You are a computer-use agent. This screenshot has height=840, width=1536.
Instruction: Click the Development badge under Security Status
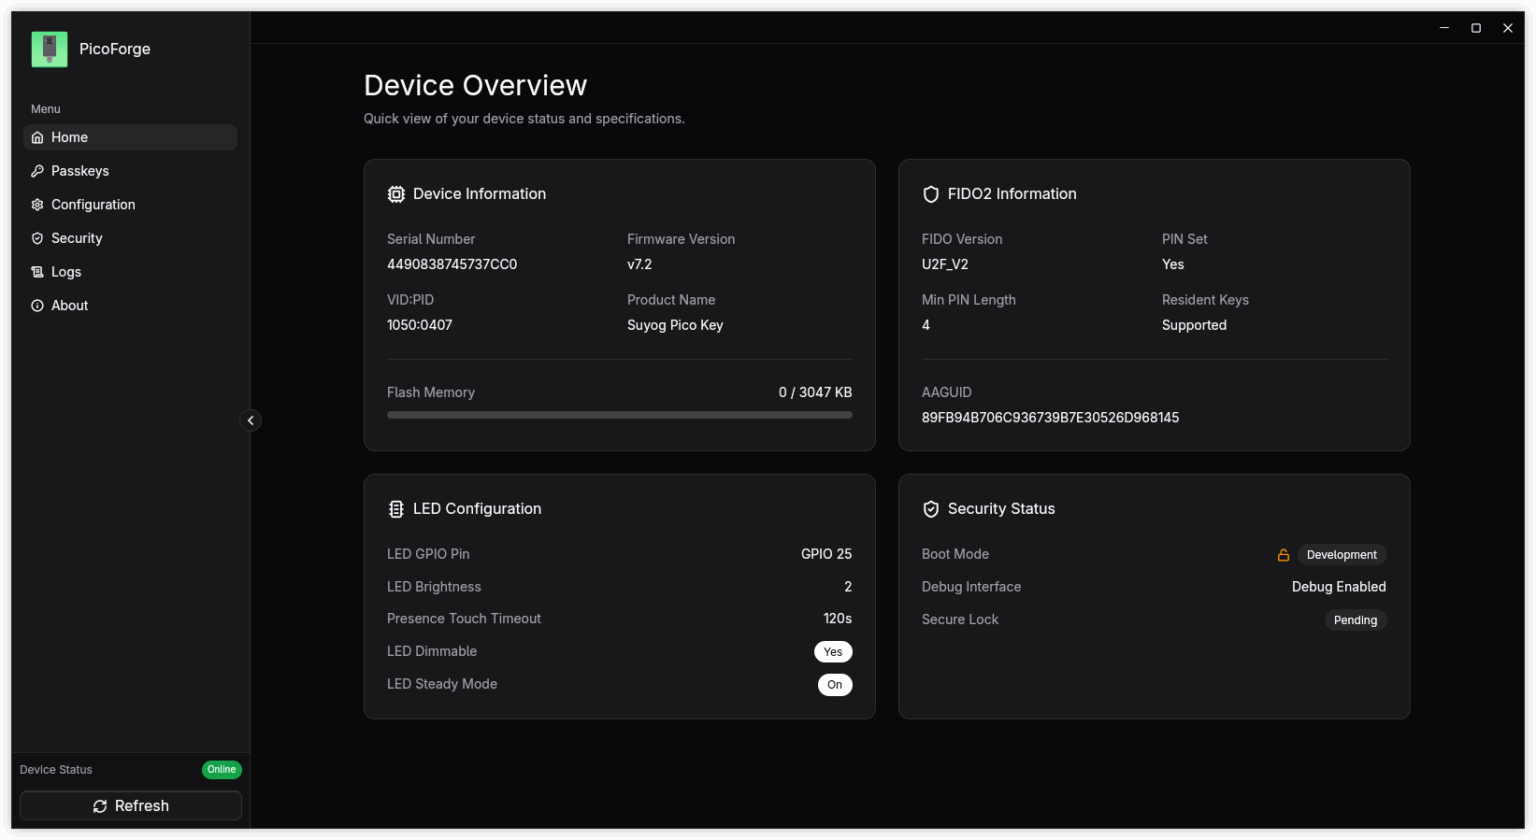pyautogui.click(x=1341, y=554)
